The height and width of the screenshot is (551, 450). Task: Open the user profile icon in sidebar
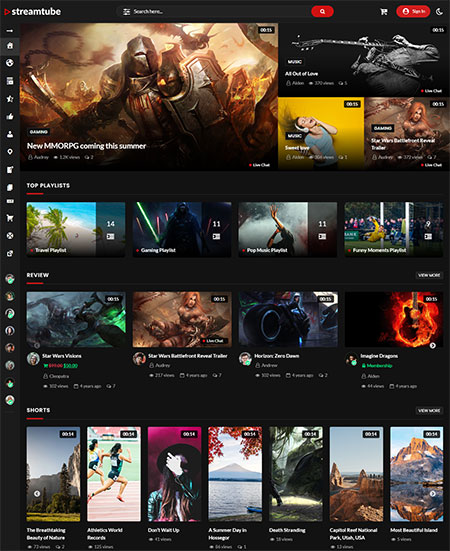coord(10,134)
